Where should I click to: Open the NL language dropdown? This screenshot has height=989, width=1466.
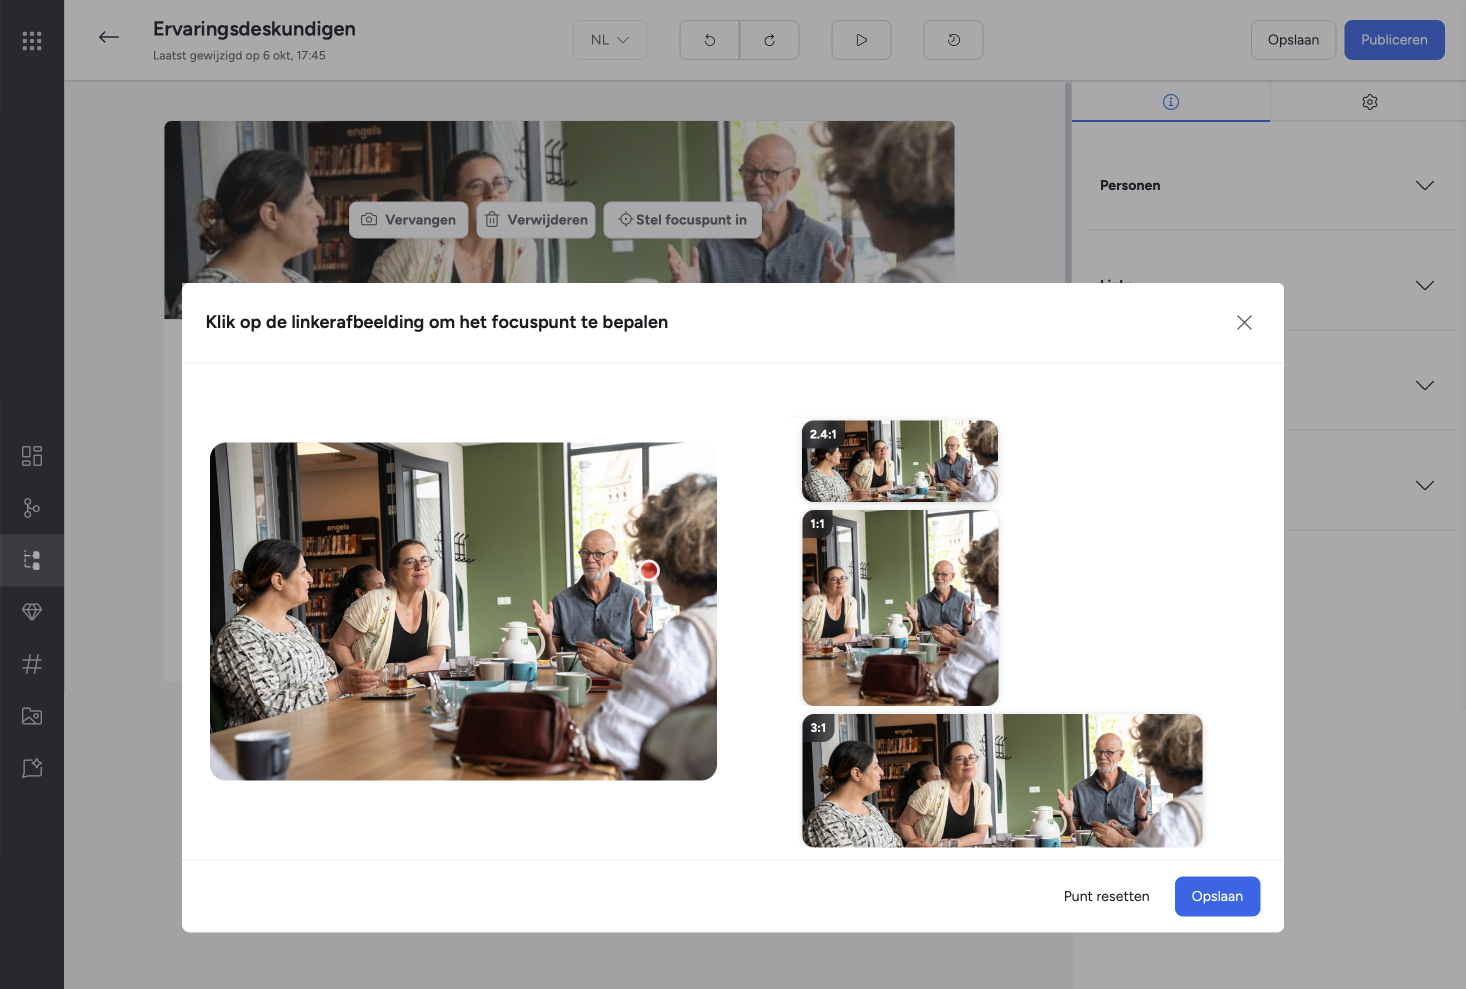[x=610, y=40]
